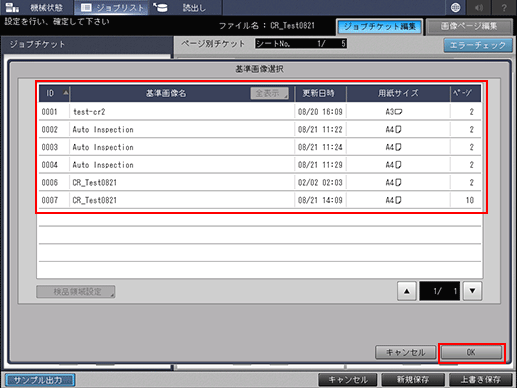Screen dimensions: 517x388
Task: Click the 08/20 16:09 date cell
Action: [320, 112]
